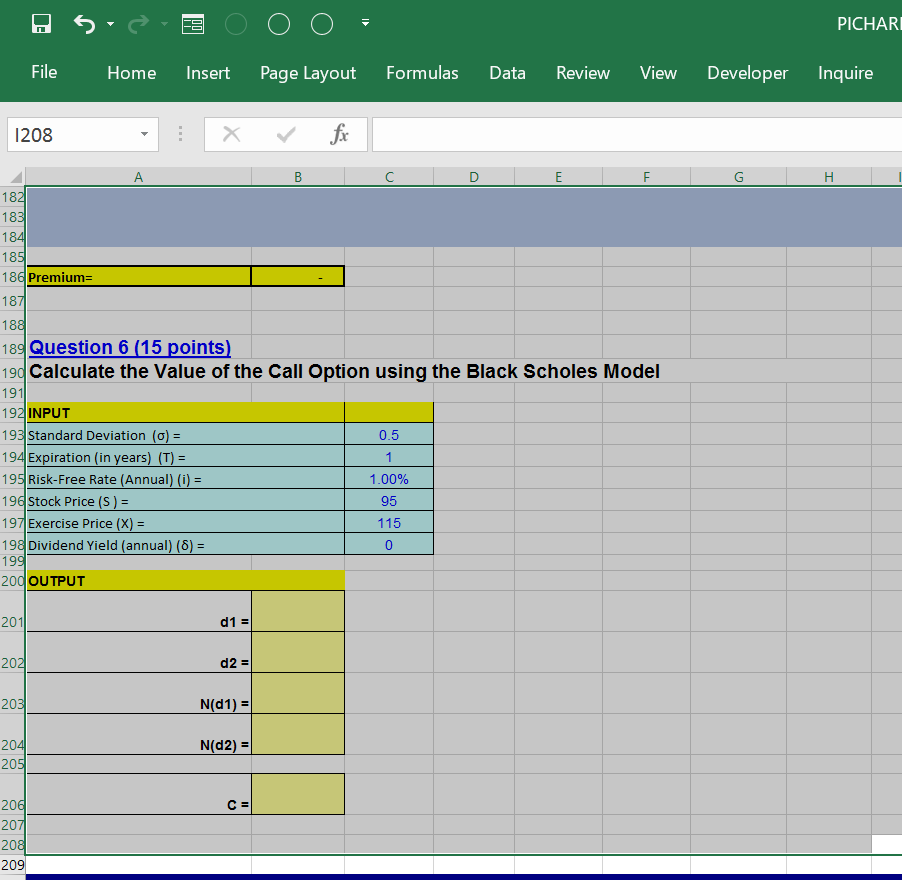Click the Save icon on Quick Access Toolbar

tap(40, 23)
